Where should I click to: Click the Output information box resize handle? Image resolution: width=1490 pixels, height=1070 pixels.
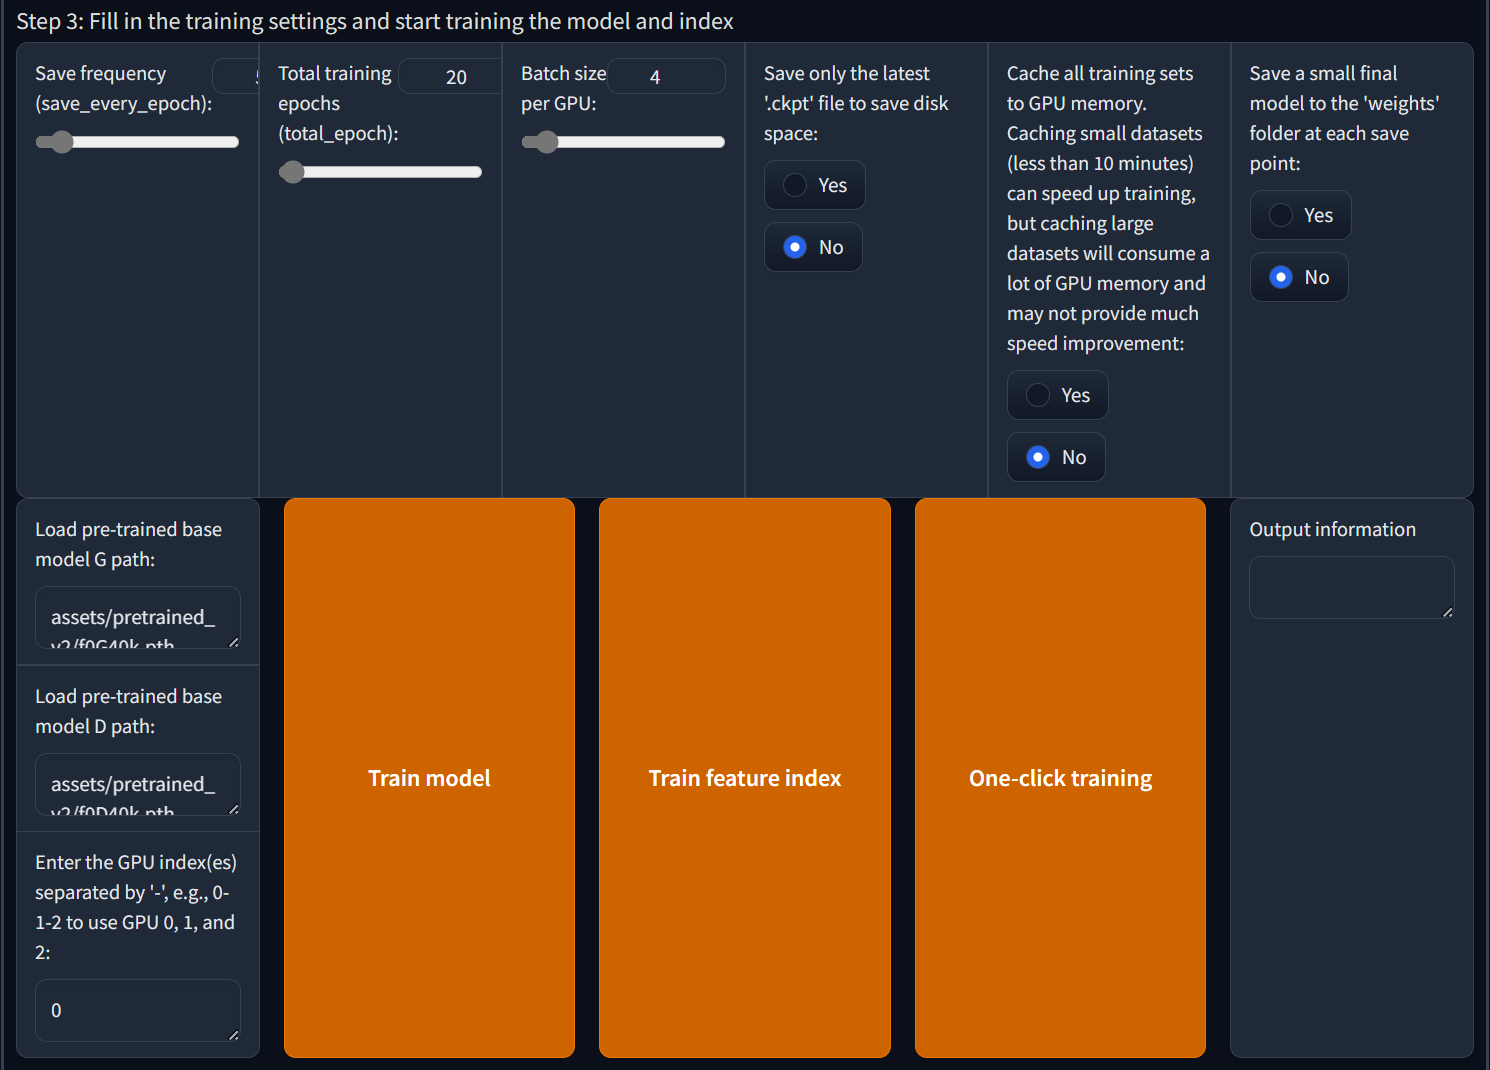point(1447,612)
